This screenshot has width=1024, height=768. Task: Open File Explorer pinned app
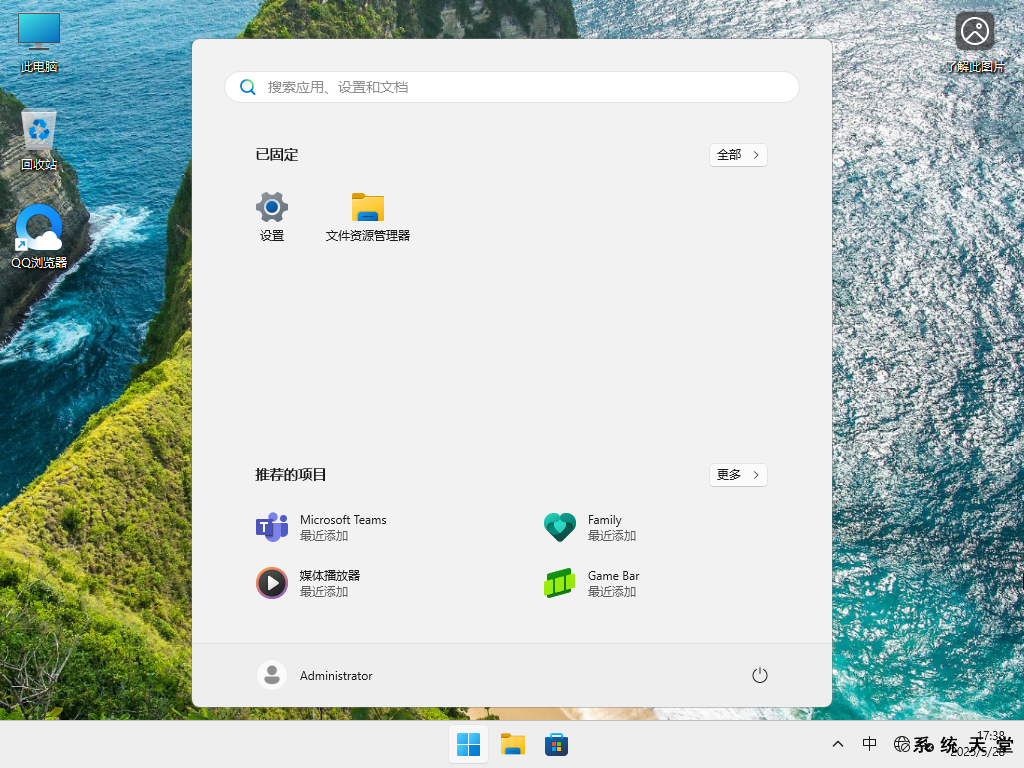pos(368,217)
